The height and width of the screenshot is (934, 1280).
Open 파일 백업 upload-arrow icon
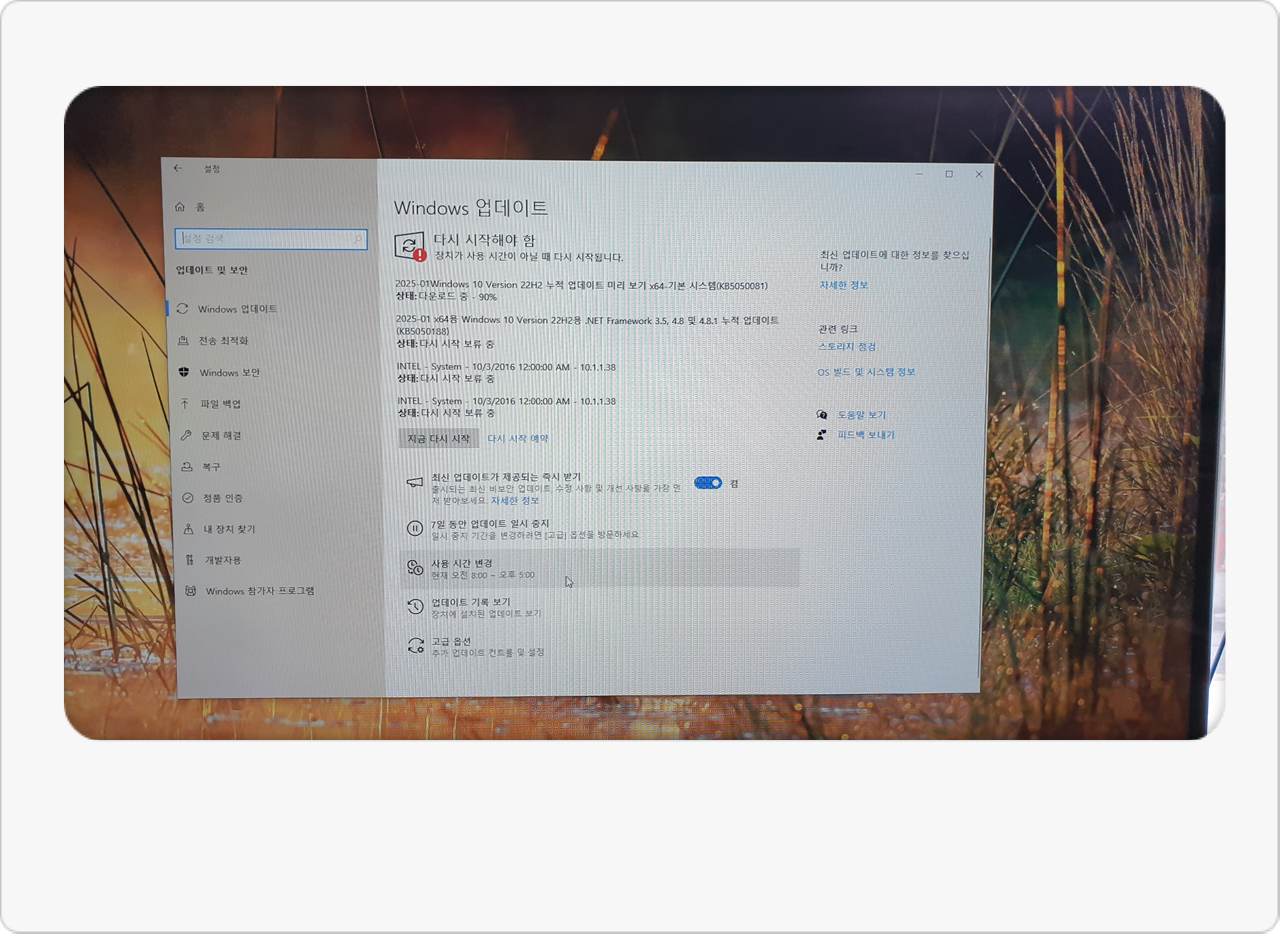(x=185, y=404)
